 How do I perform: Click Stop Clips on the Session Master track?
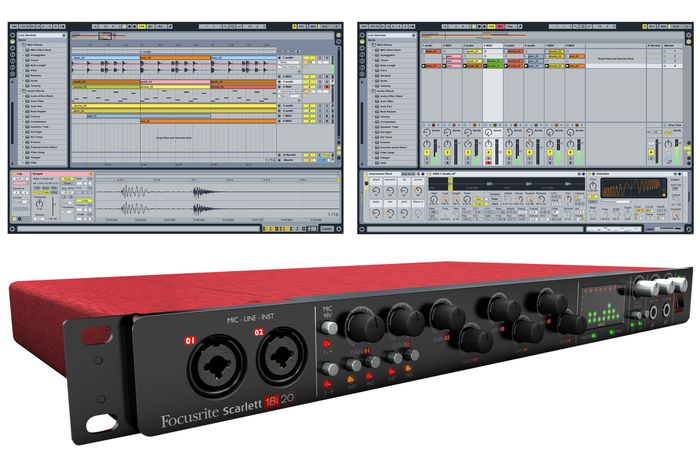click(x=675, y=125)
